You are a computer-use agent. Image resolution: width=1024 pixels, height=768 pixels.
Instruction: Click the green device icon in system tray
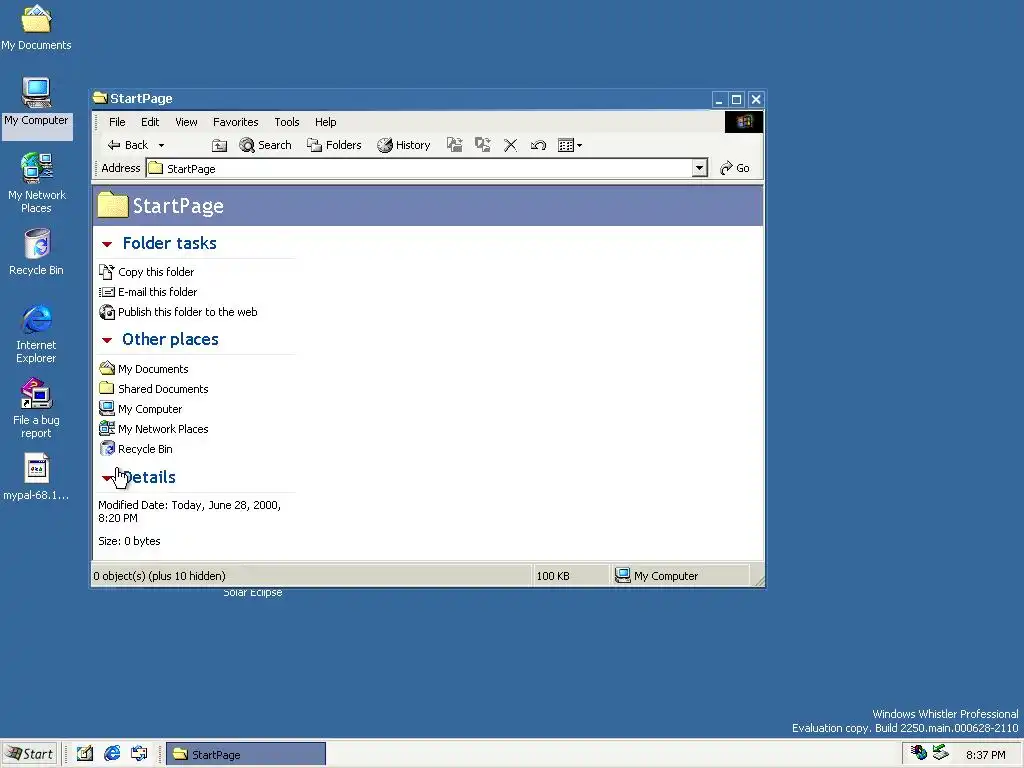click(x=940, y=753)
